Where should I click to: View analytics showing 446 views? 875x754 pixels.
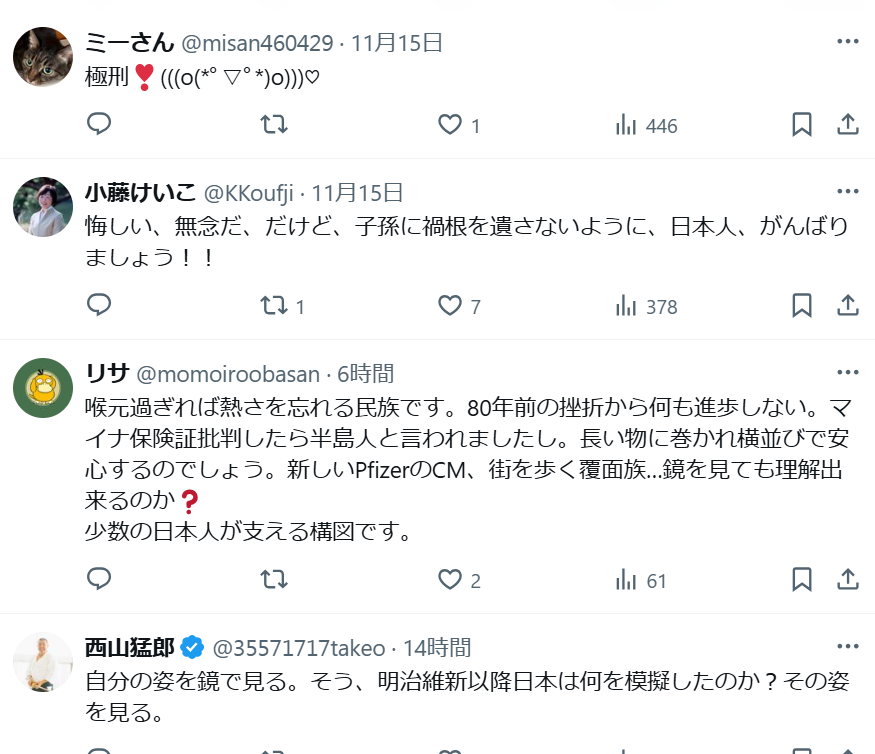pos(646,125)
